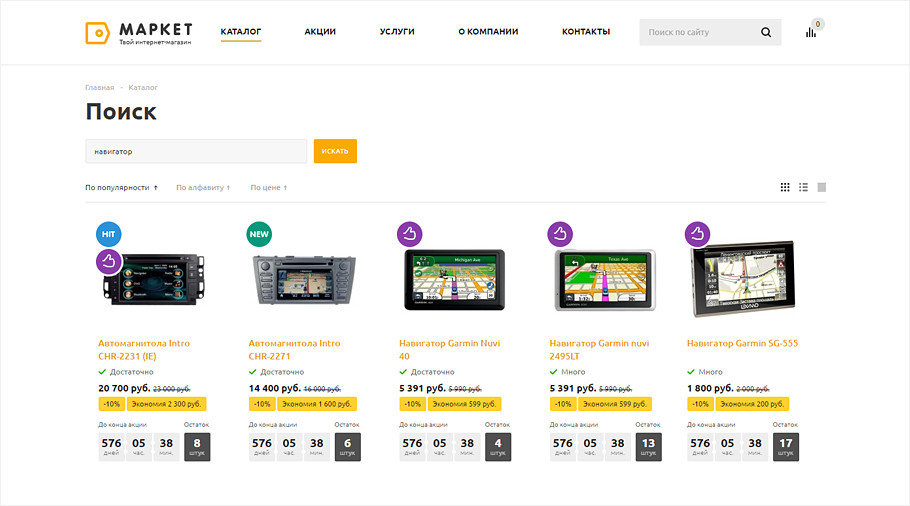The image size is (910, 506).
Task: Click the Market logo icon
Action: pyautogui.click(x=97, y=32)
